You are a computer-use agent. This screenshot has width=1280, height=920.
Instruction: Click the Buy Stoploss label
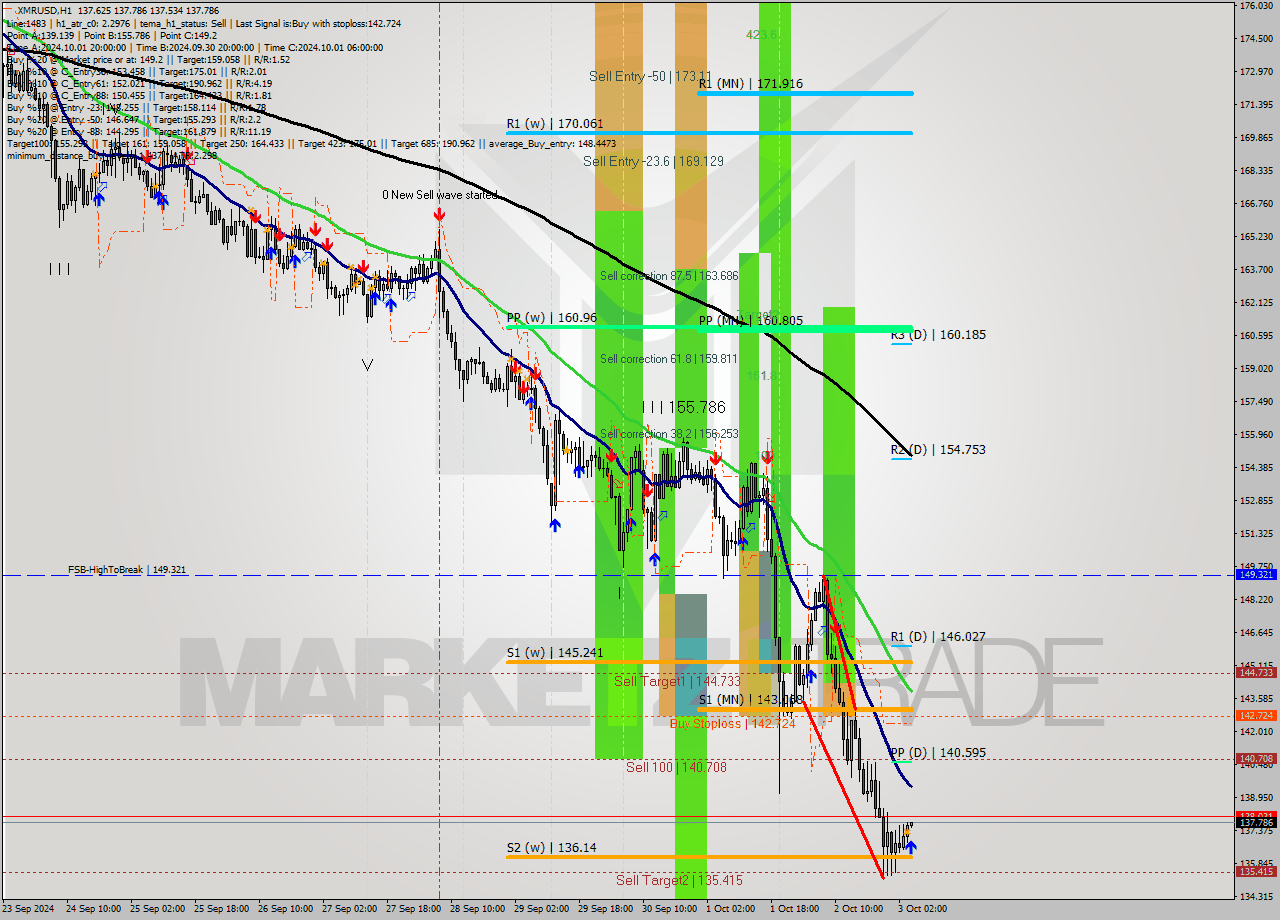click(x=732, y=723)
